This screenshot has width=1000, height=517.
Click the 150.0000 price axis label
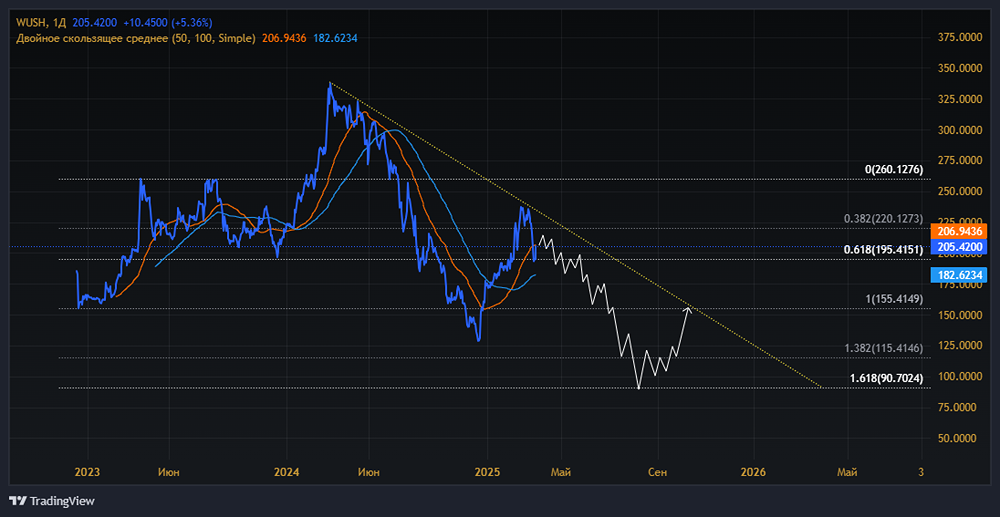(960, 316)
